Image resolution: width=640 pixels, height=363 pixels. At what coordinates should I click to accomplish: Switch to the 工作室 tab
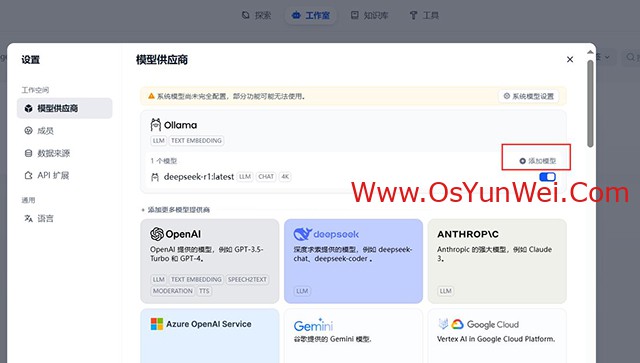point(311,16)
